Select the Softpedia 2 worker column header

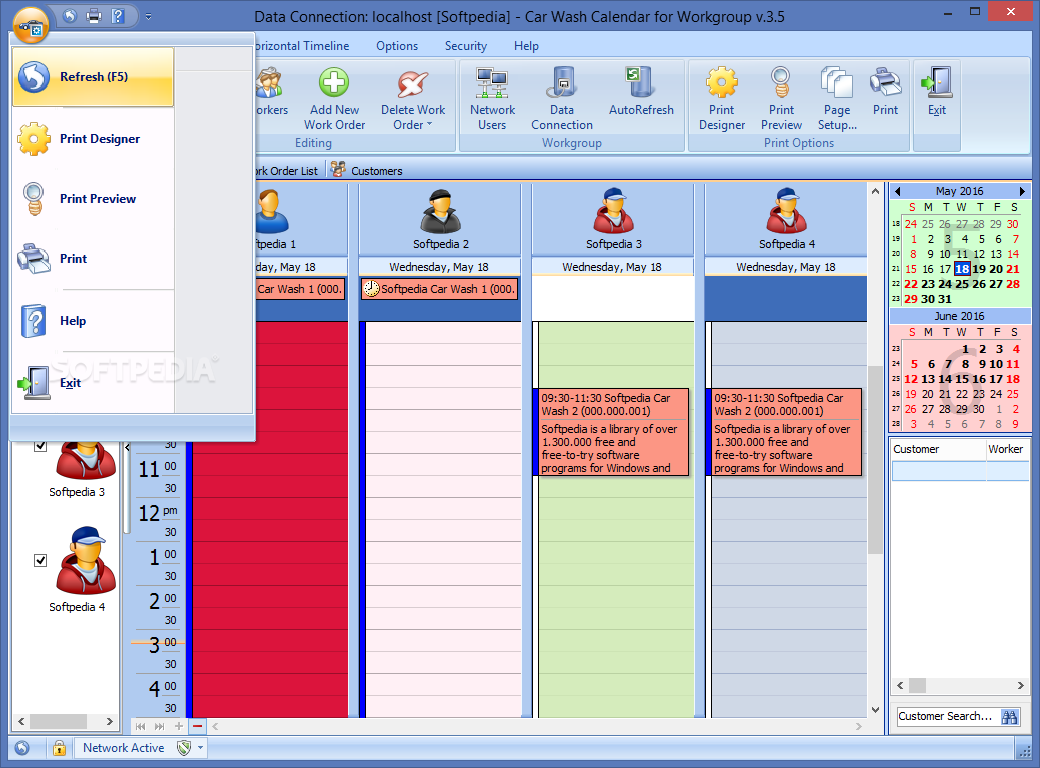click(440, 219)
